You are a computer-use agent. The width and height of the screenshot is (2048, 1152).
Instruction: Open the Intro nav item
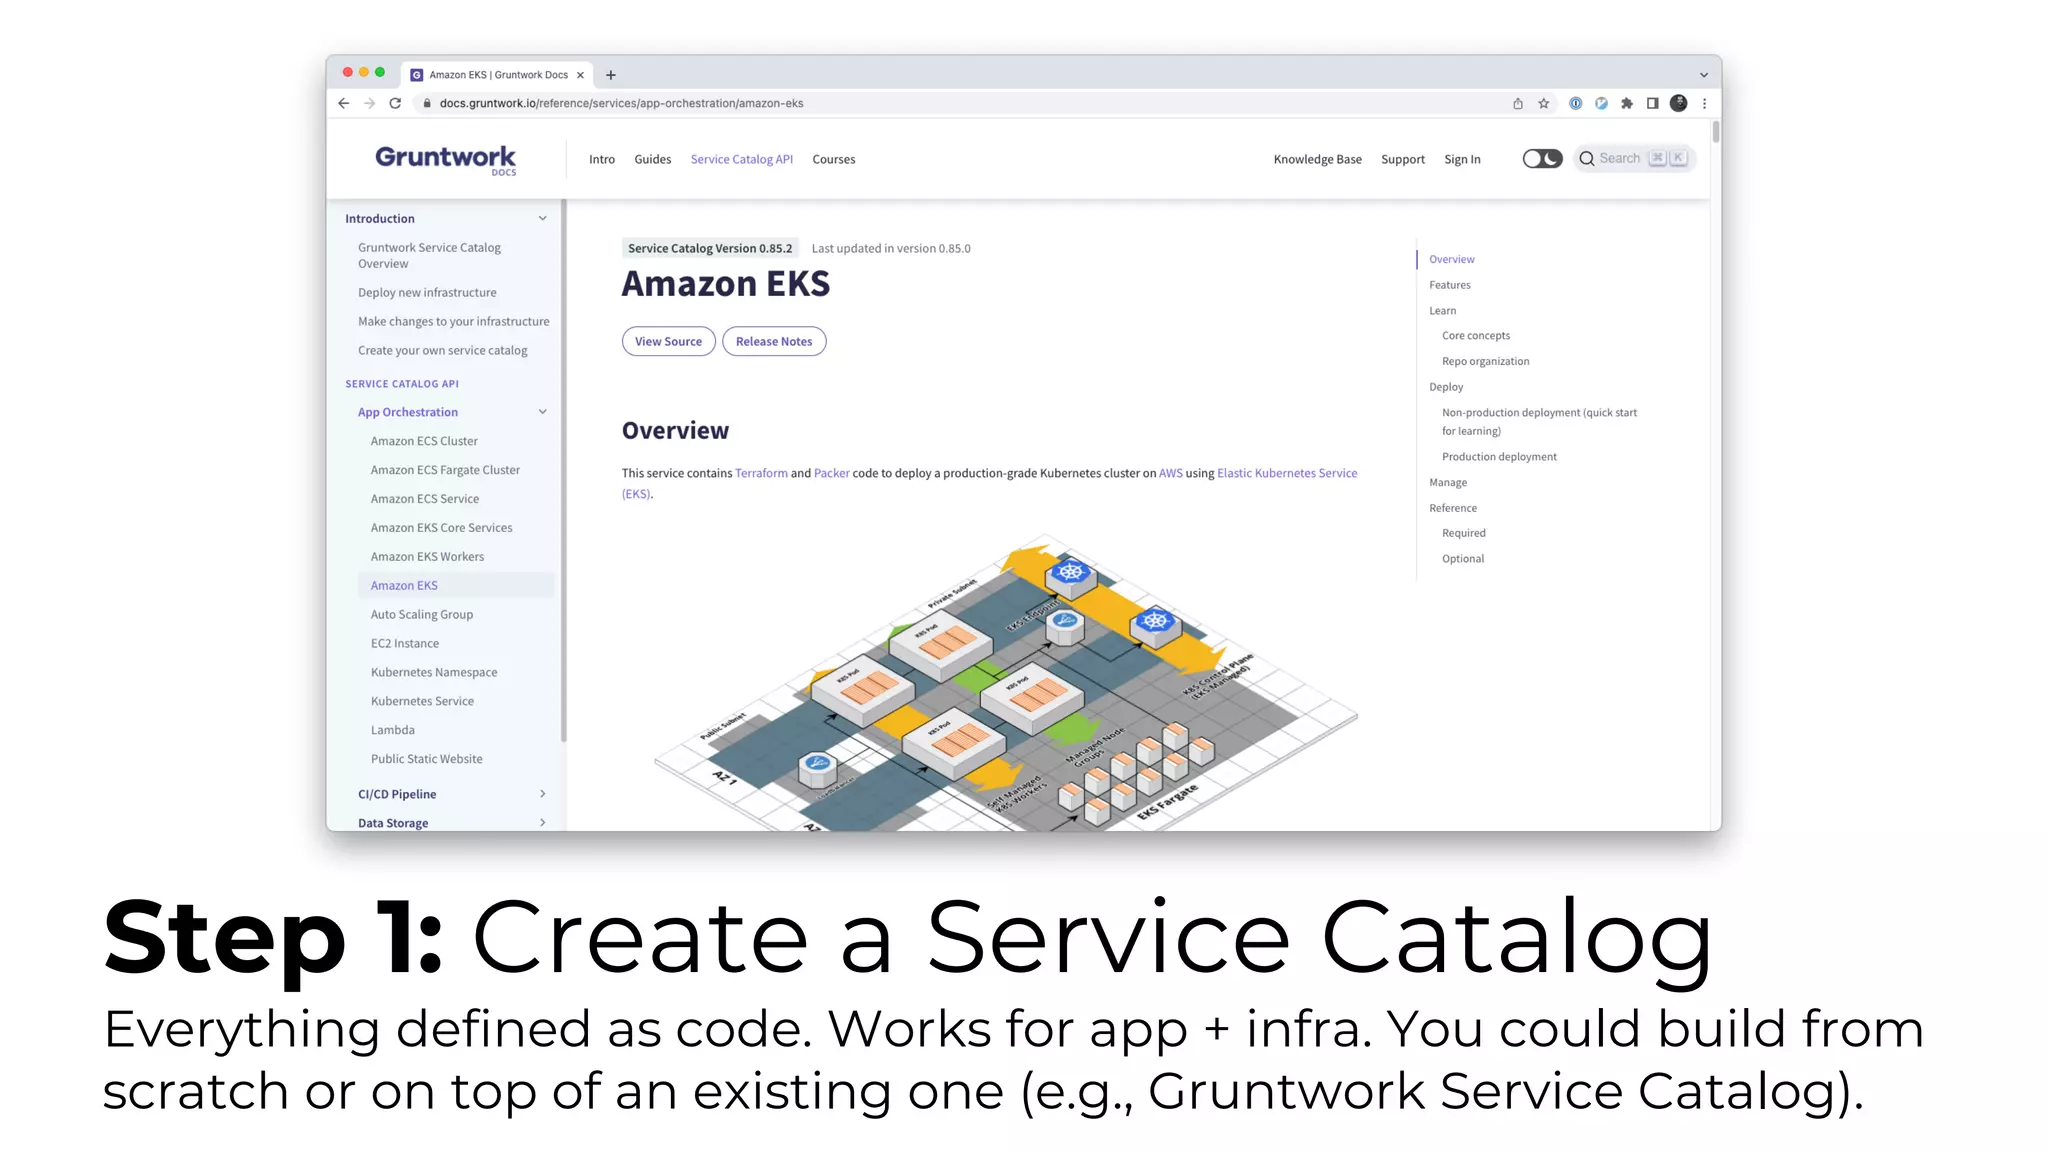click(602, 159)
